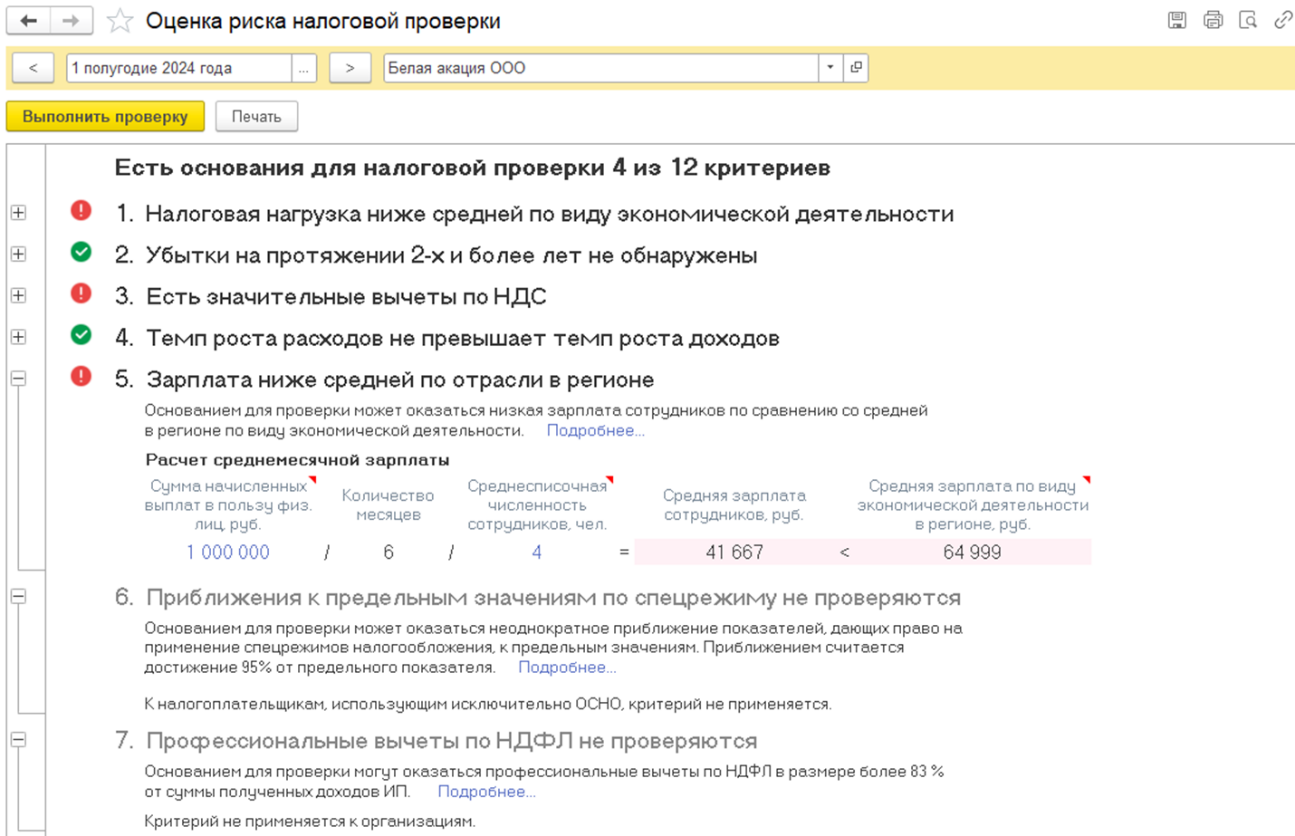Copy link using the chain icon
The image size is (1295, 836).
[x=1282, y=20]
